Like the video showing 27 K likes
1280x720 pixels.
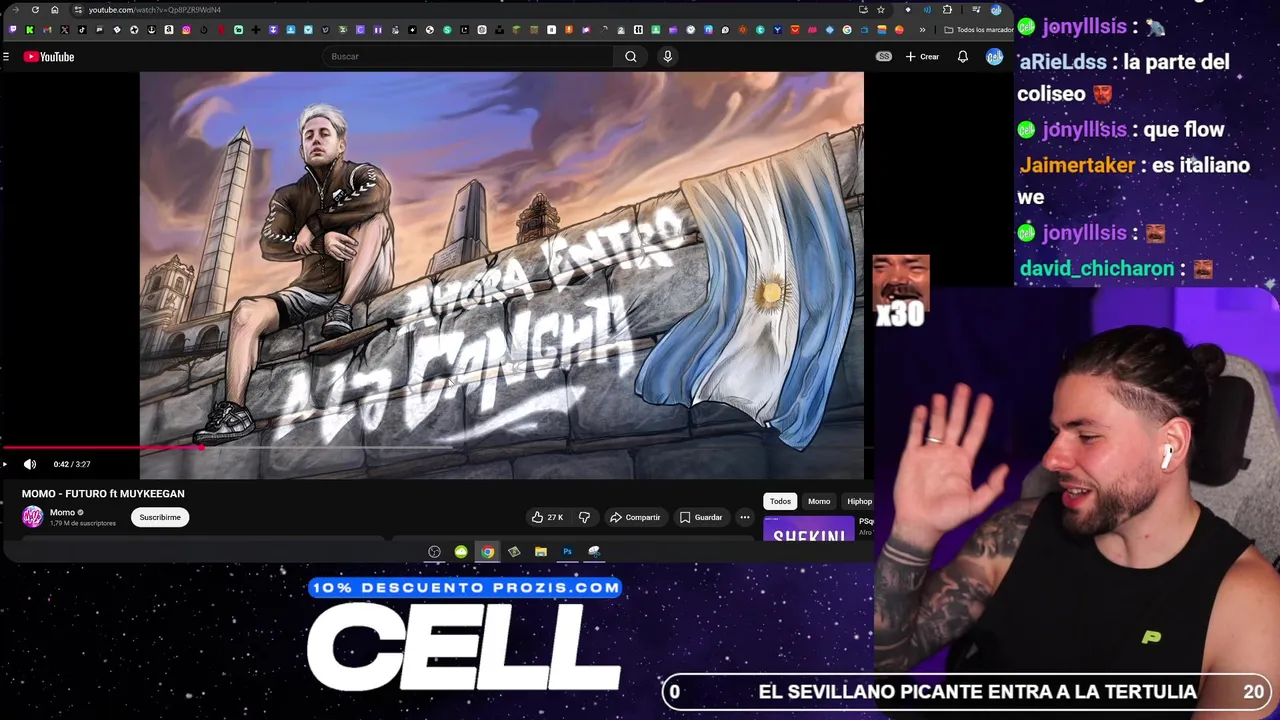[x=547, y=517]
